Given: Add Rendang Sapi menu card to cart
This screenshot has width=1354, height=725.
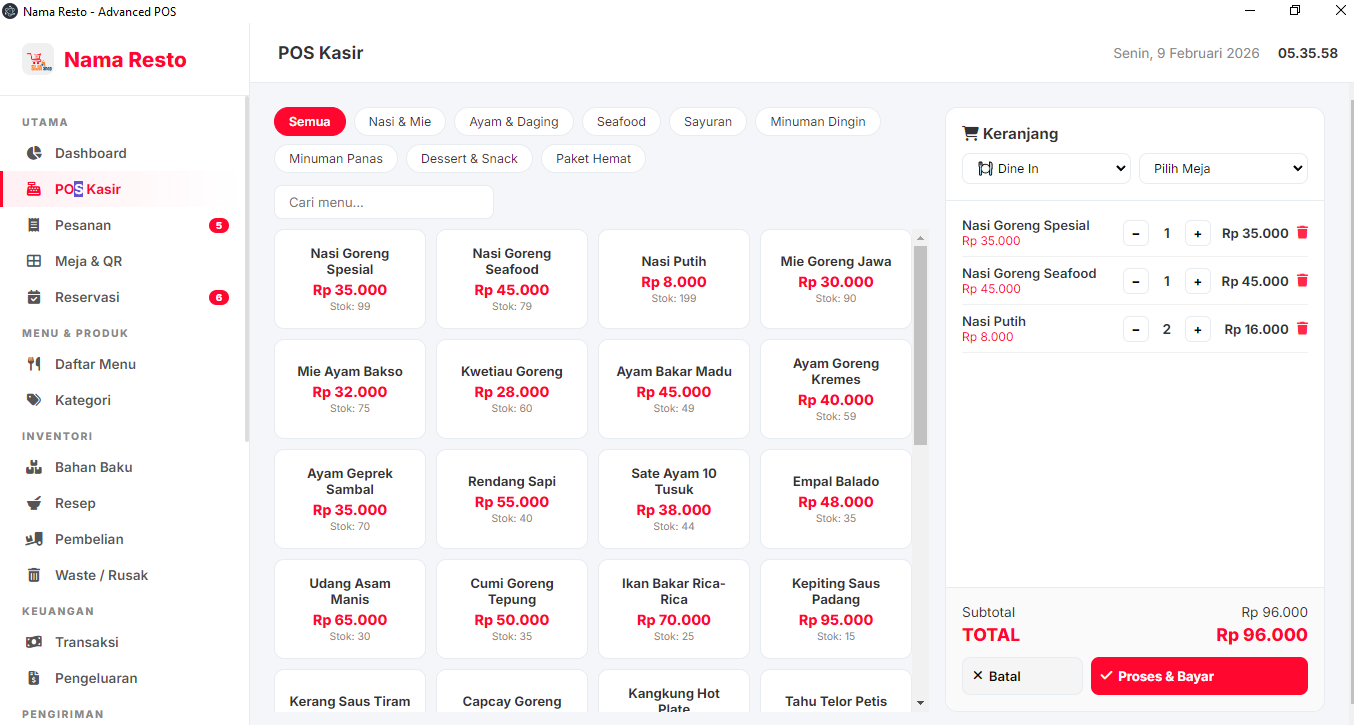Looking at the screenshot, I should point(512,499).
